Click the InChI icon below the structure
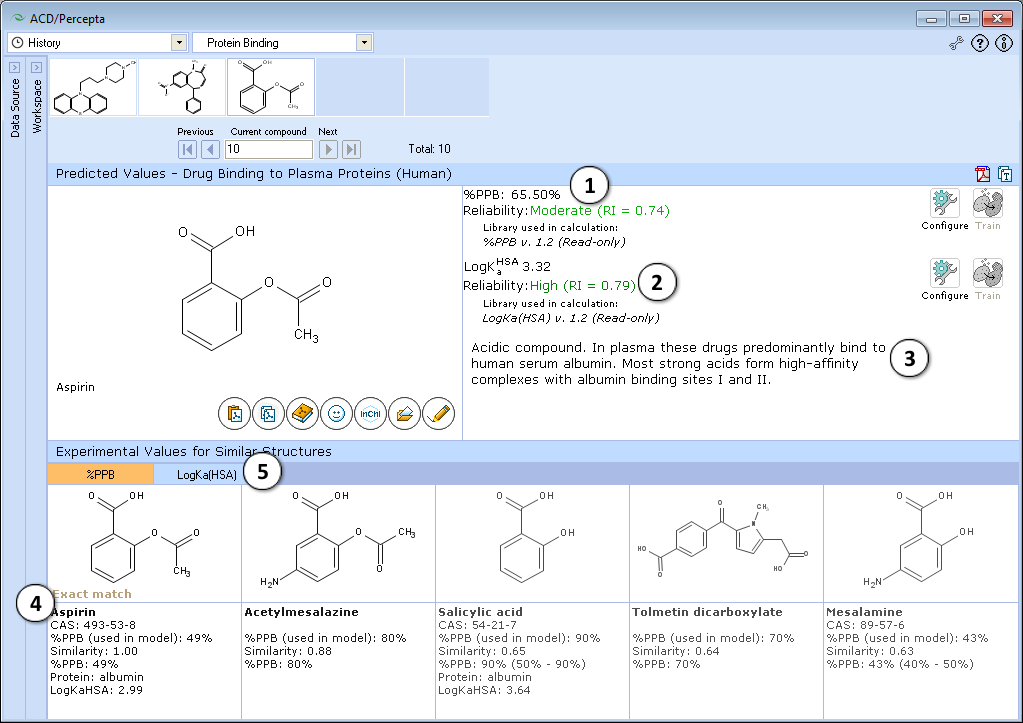The height and width of the screenshot is (723, 1023). coord(371,414)
